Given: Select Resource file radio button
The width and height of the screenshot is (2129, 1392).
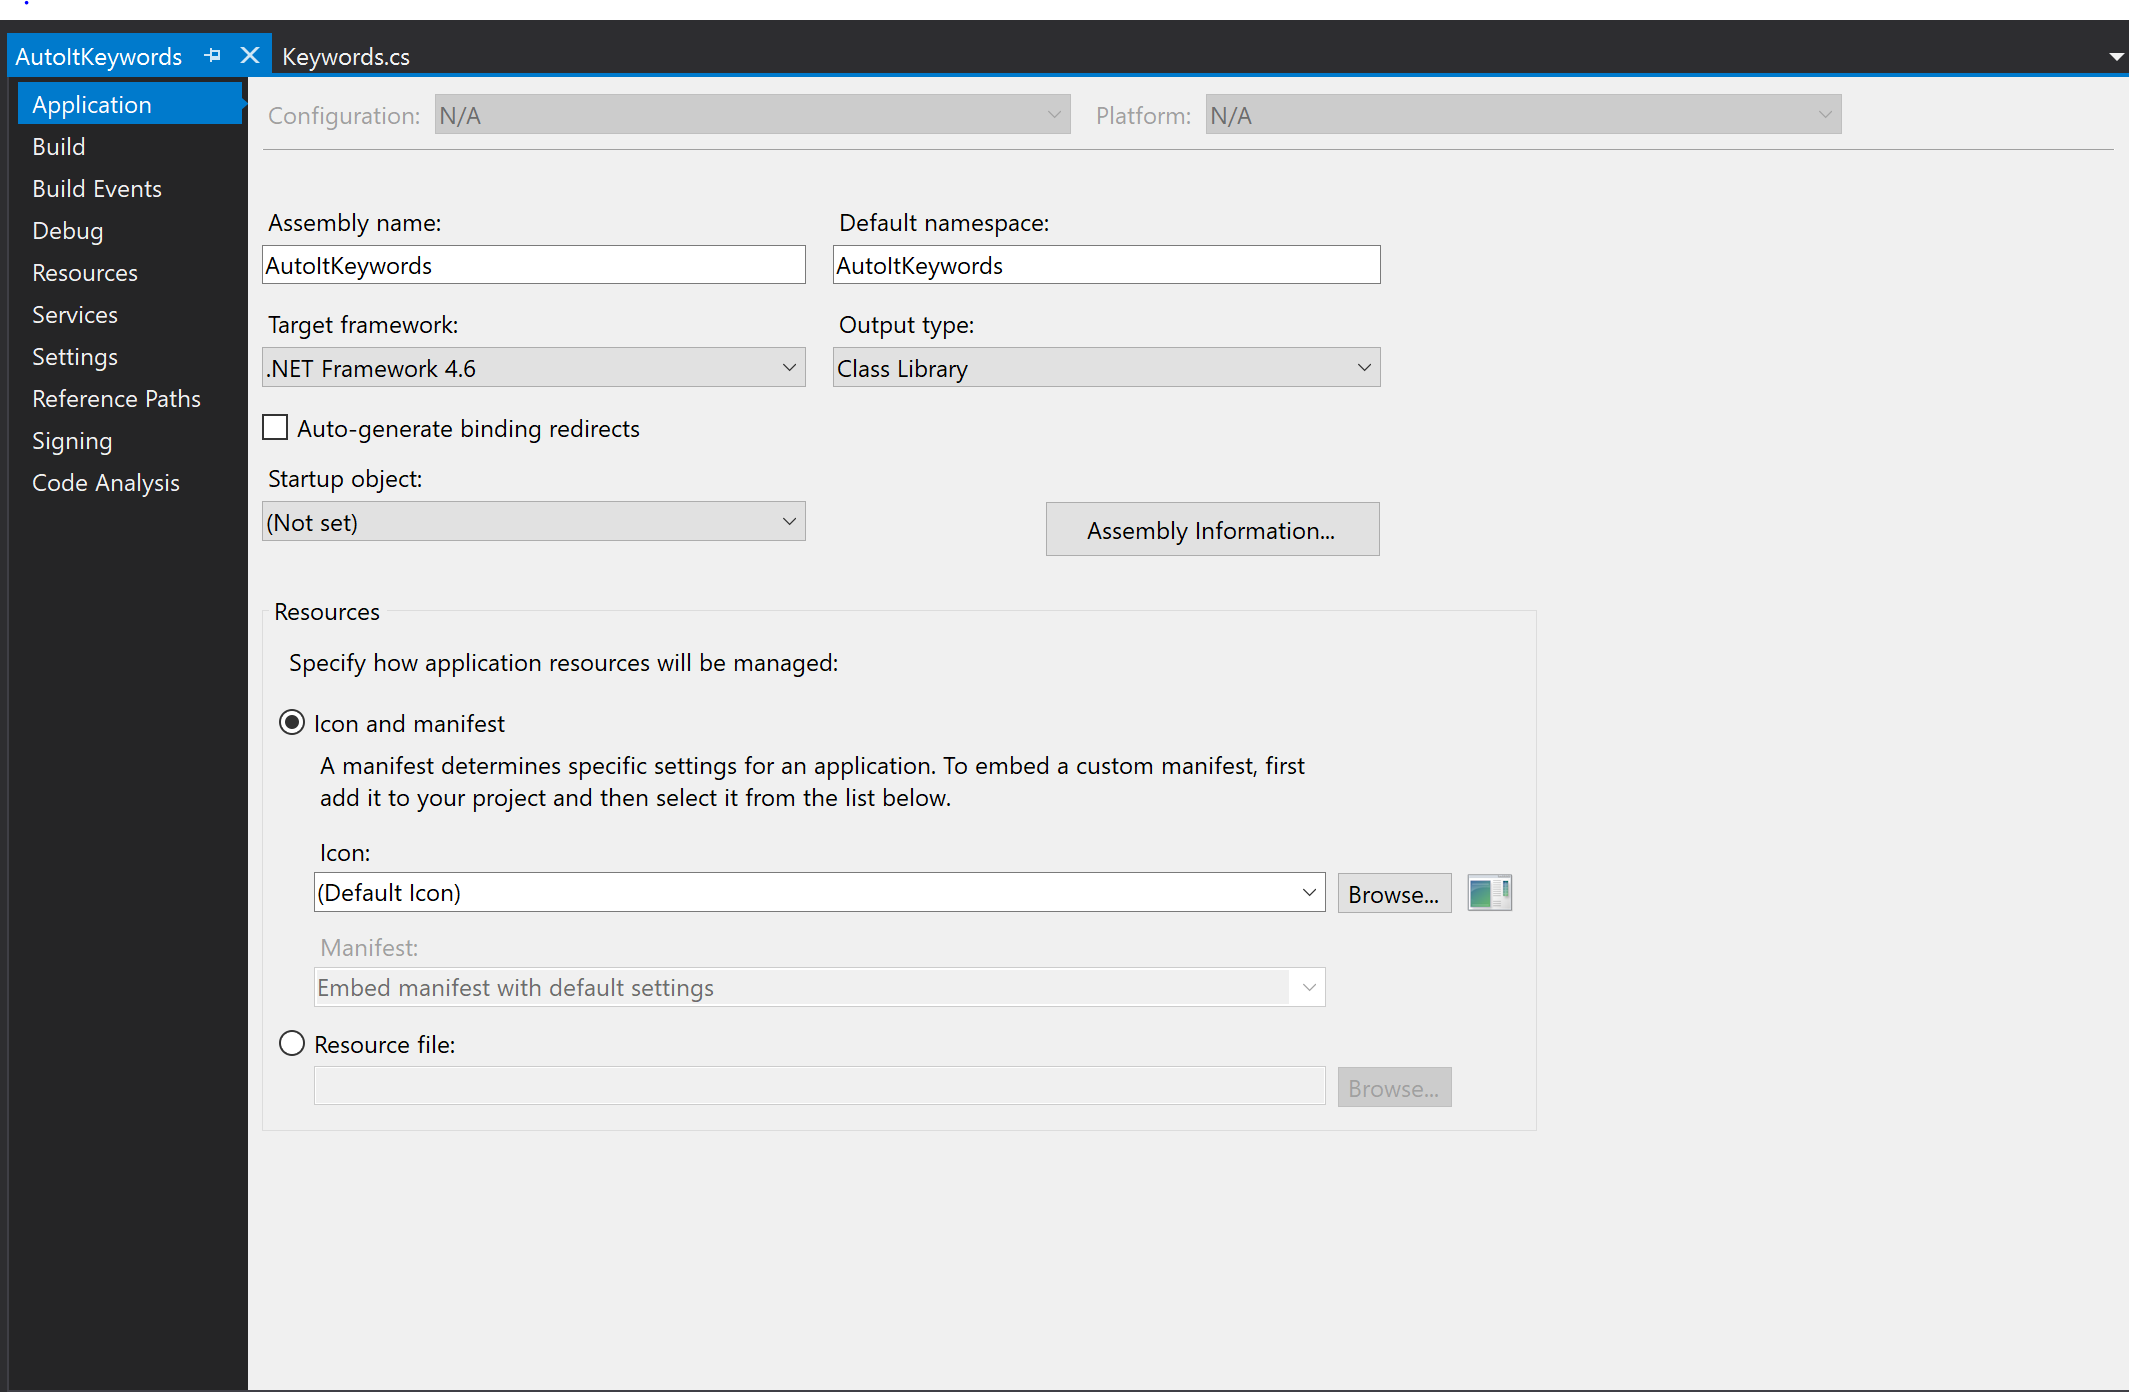Looking at the screenshot, I should [x=293, y=1044].
